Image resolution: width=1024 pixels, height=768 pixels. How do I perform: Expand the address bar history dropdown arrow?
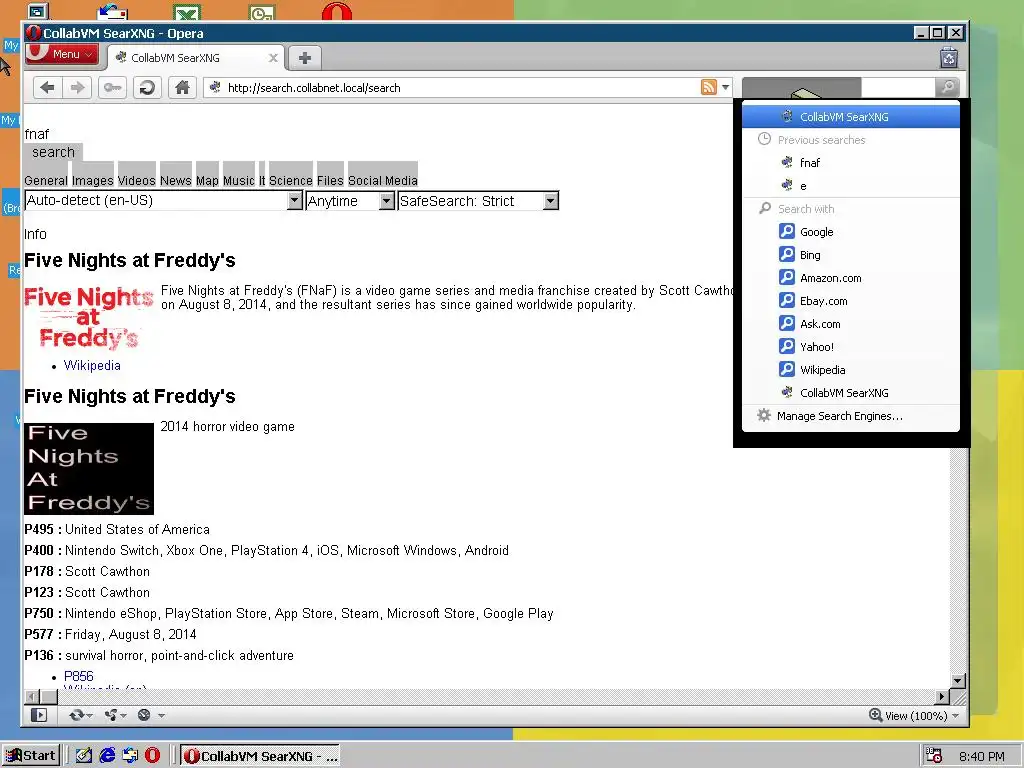coord(725,87)
